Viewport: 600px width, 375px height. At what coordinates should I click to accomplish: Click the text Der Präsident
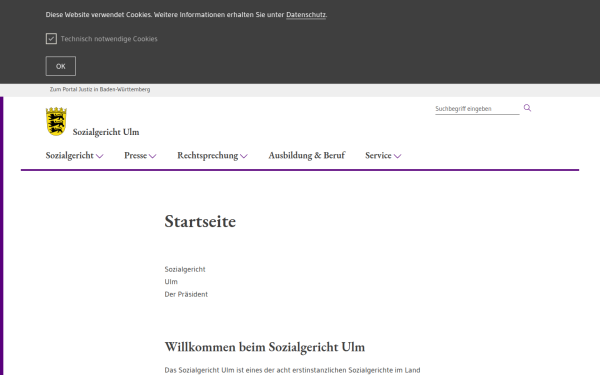(x=186, y=294)
